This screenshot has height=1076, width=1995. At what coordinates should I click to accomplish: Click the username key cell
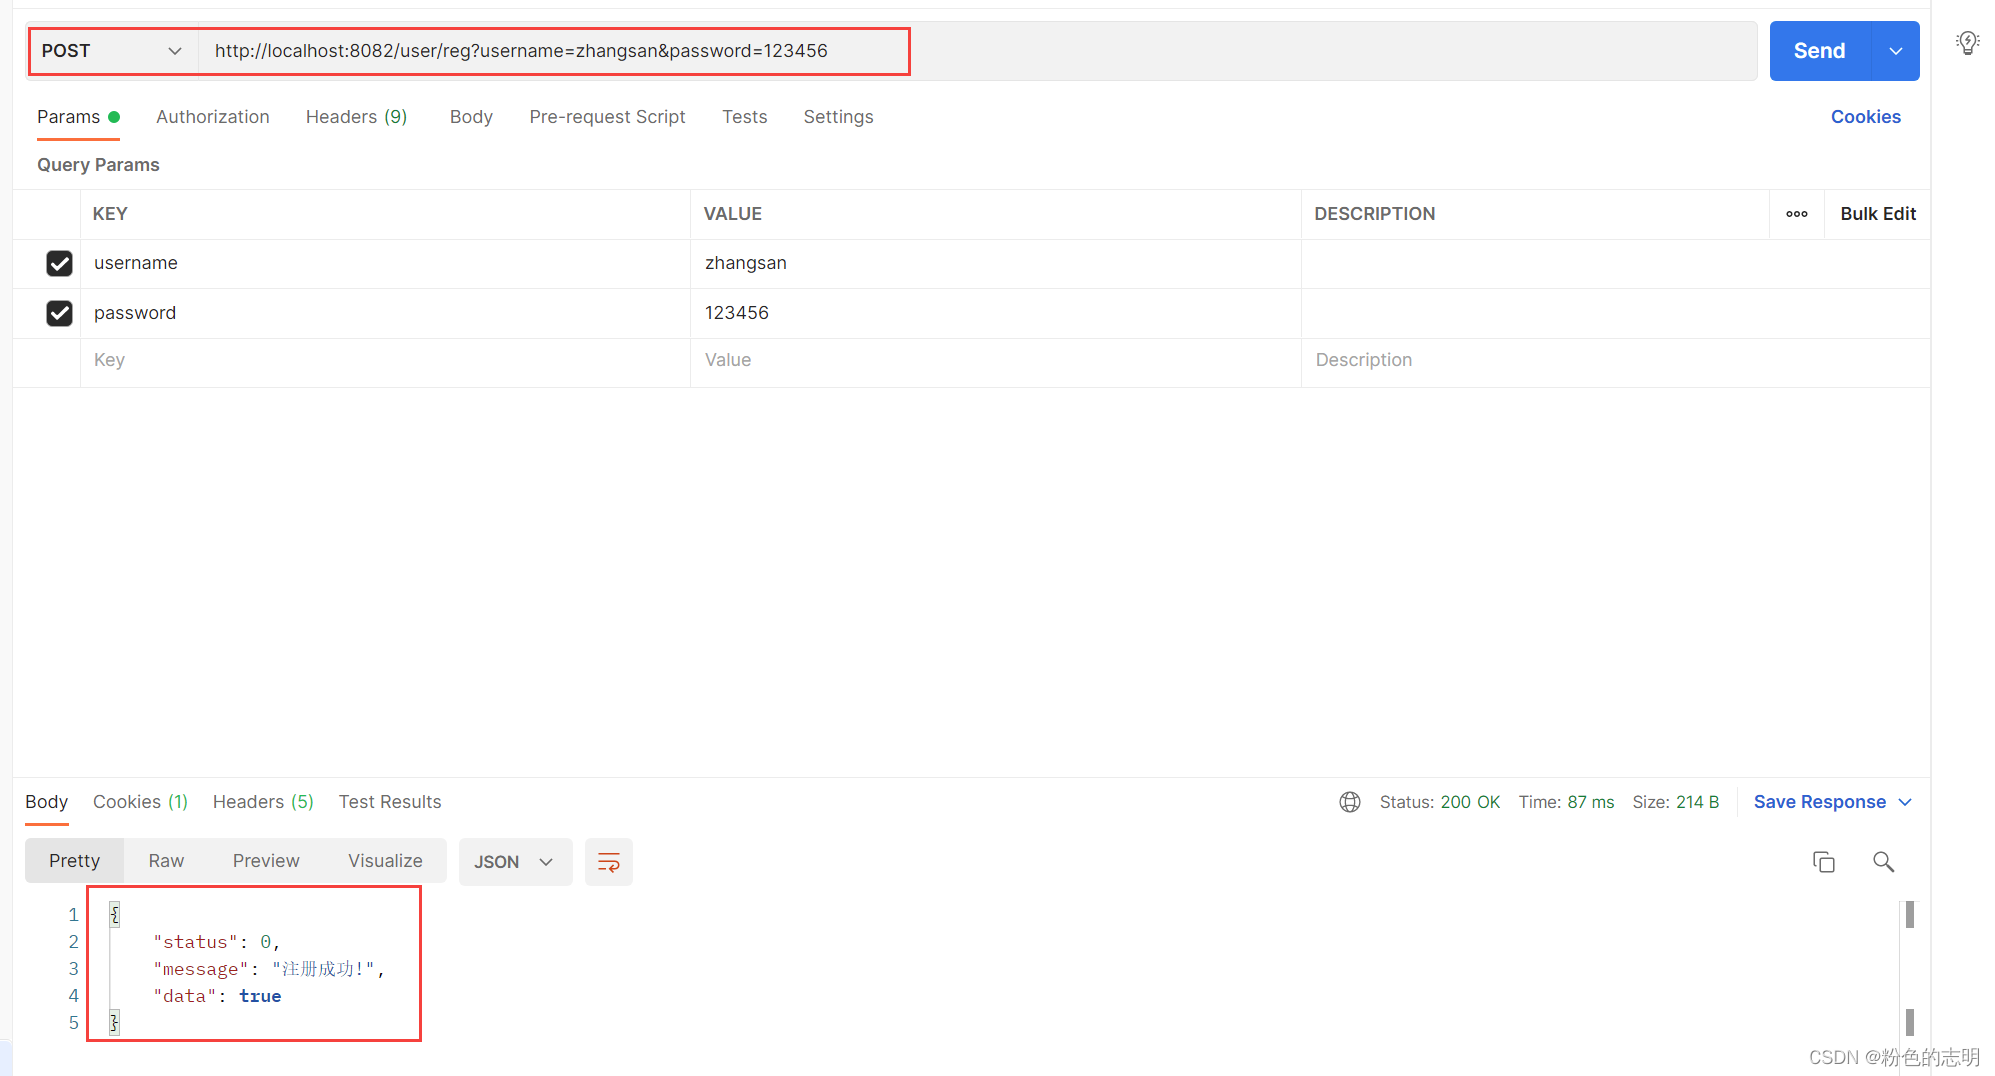tap(385, 263)
